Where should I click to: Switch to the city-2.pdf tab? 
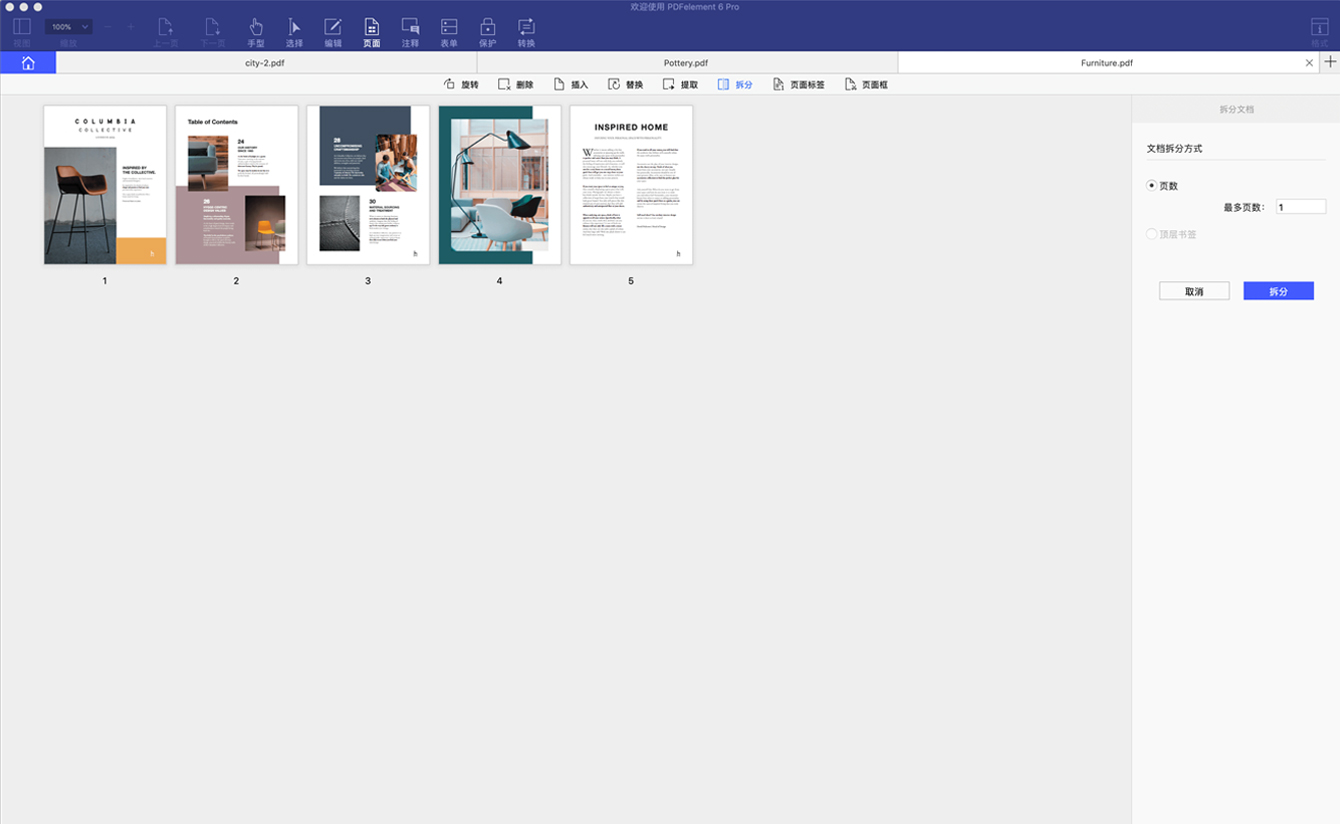coord(266,63)
